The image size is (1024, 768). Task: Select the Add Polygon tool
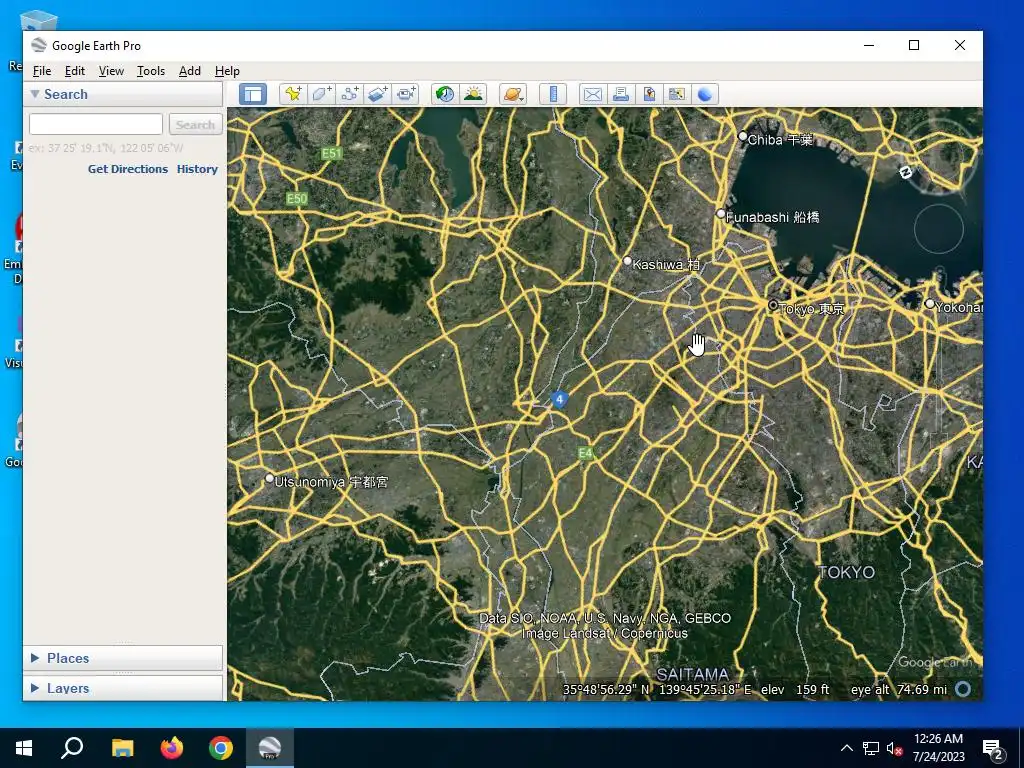click(x=321, y=94)
